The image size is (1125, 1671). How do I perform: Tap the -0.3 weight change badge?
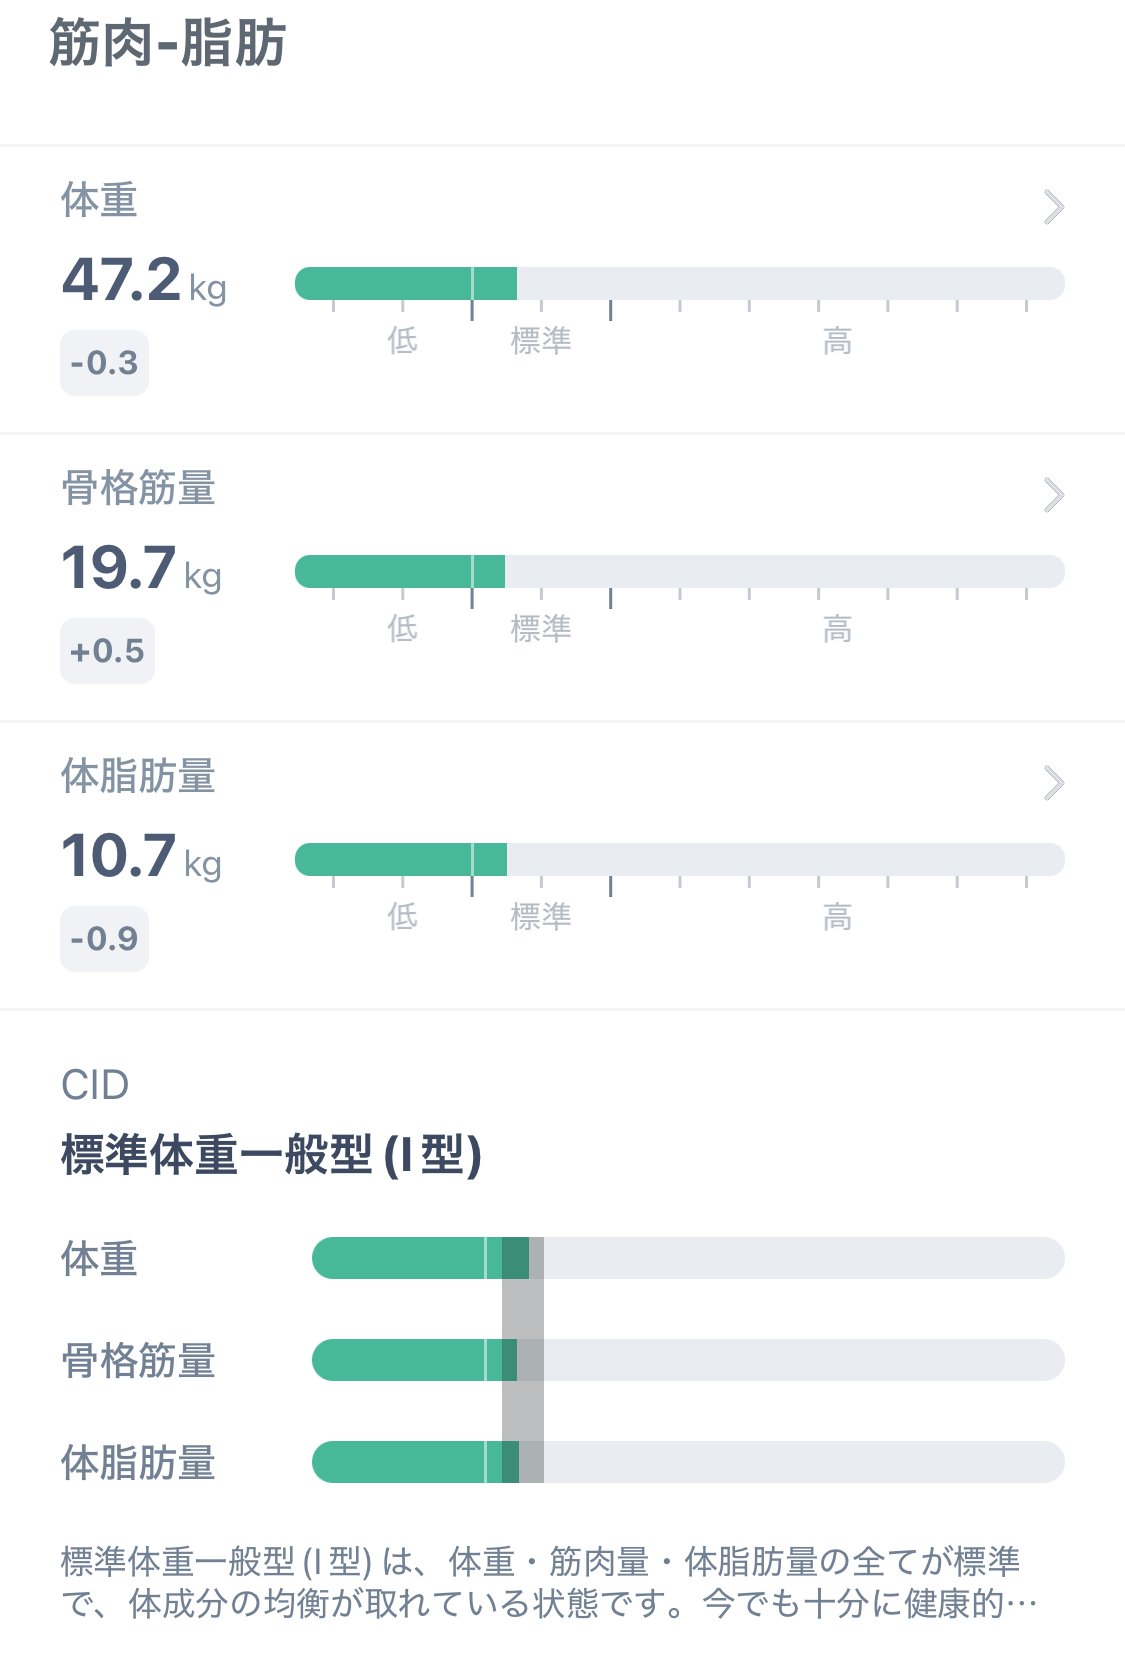click(104, 363)
